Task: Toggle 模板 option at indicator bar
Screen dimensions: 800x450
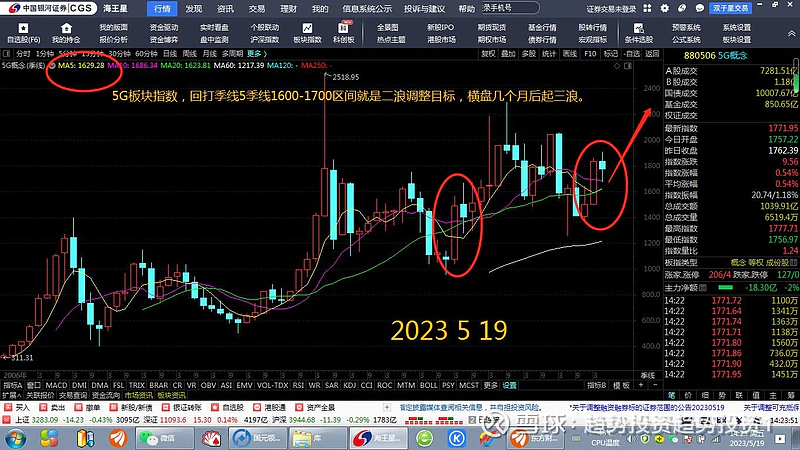Action: (621, 385)
